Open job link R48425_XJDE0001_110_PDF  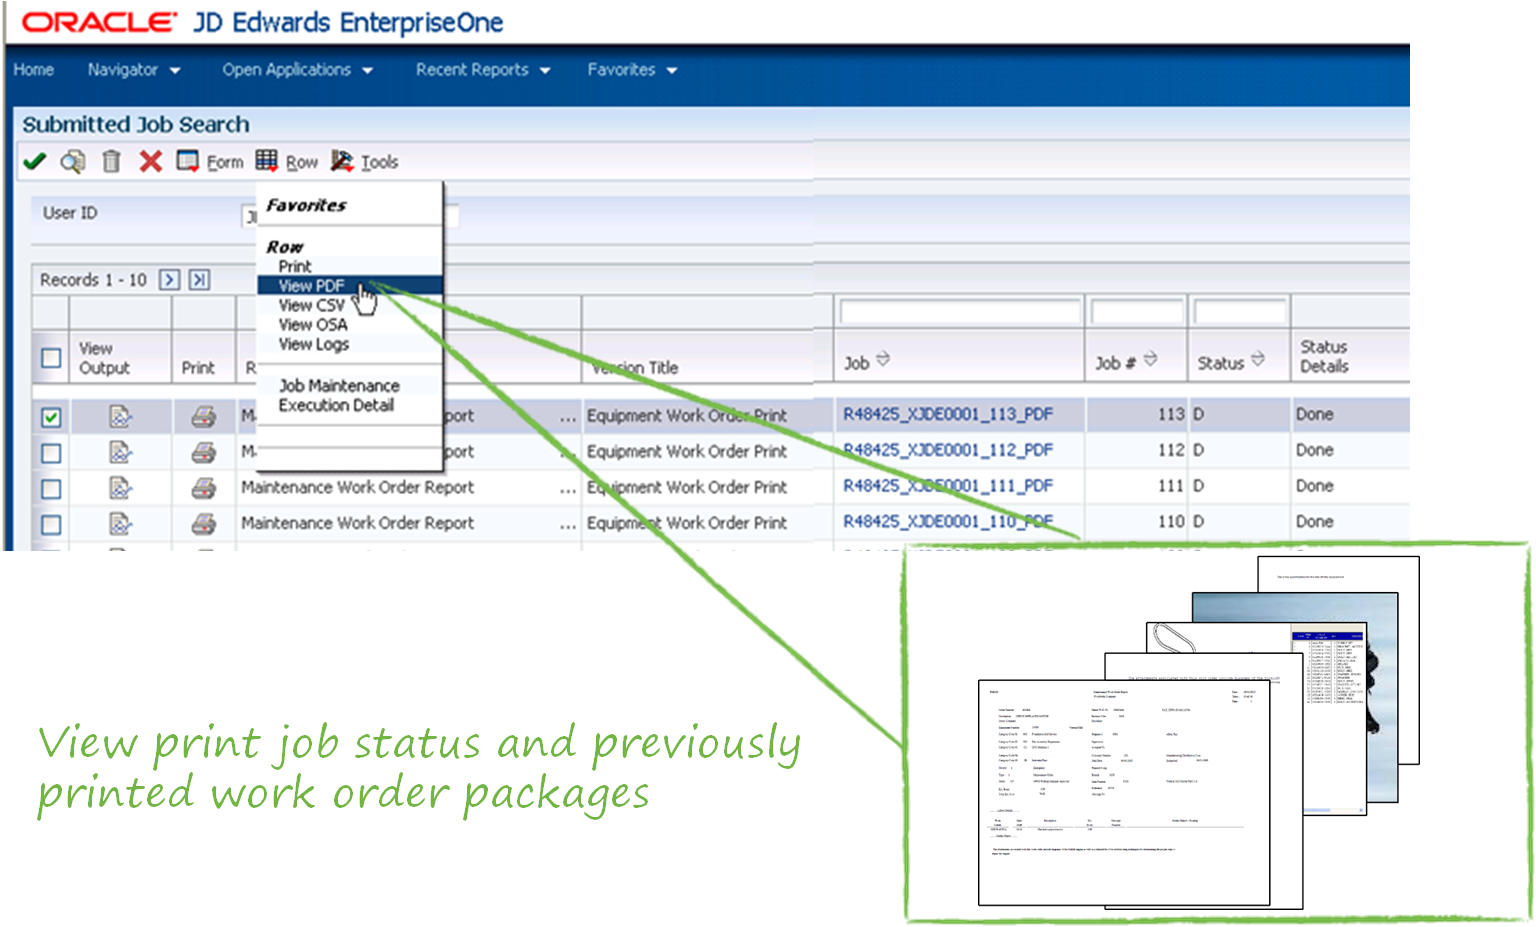point(948,521)
